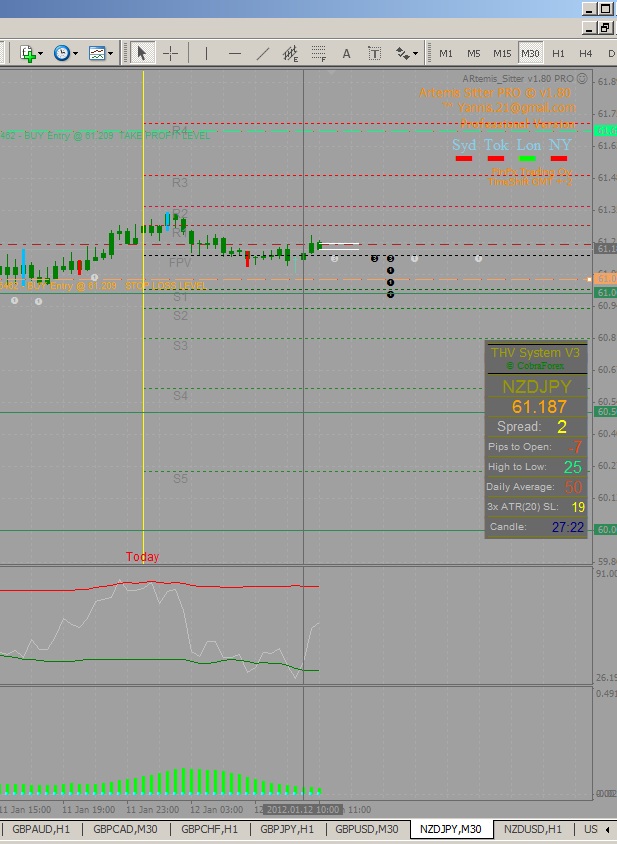Click the High to Low value 25

point(573,467)
